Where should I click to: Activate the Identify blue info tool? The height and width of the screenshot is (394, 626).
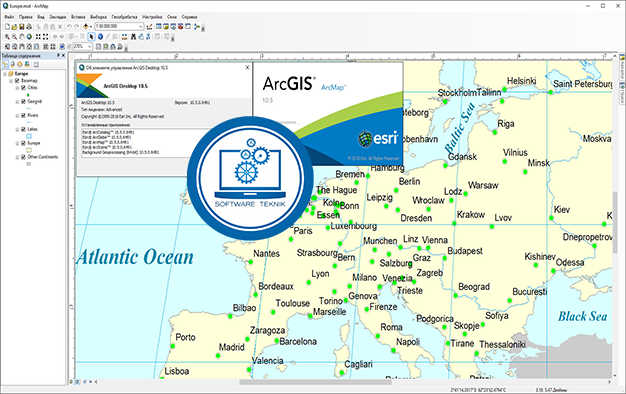click(x=100, y=36)
